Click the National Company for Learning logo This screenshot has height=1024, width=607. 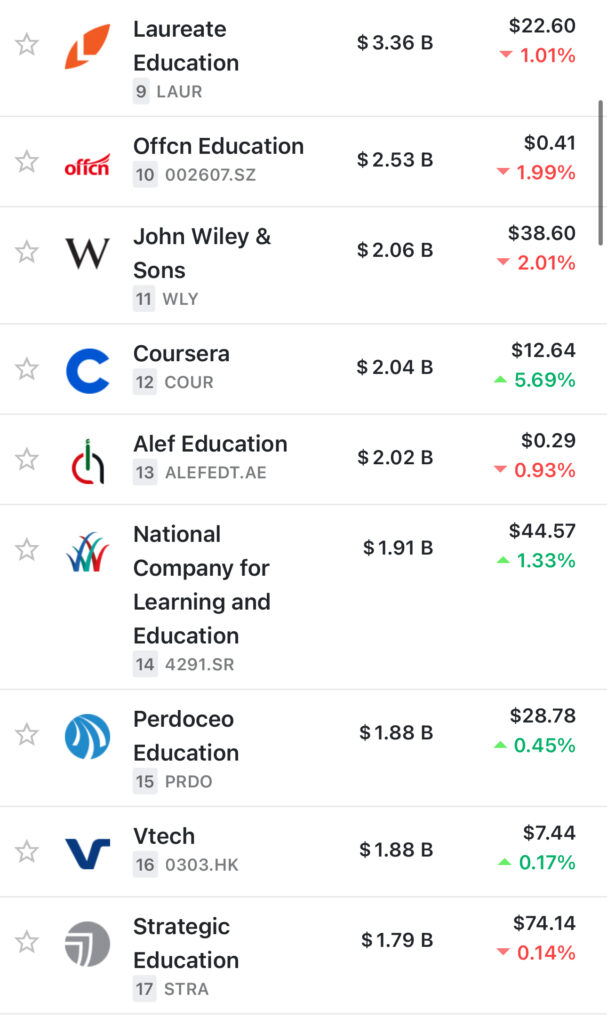click(x=87, y=552)
